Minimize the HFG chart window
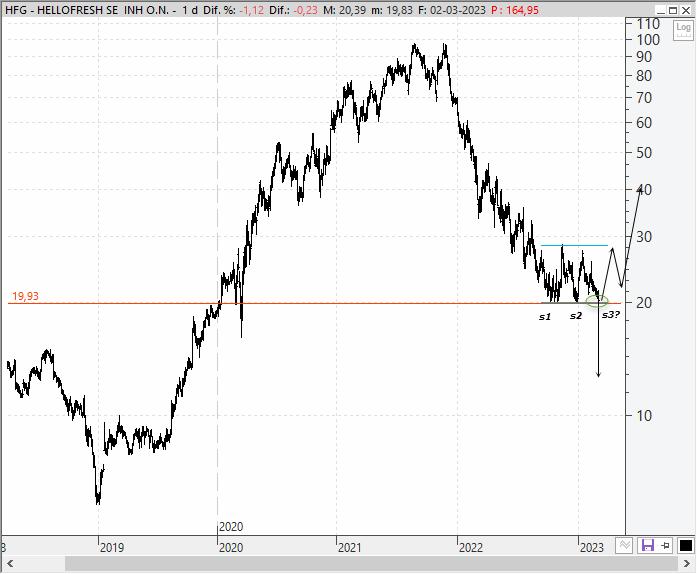The height and width of the screenshot is (574, 697). point(661,10)
